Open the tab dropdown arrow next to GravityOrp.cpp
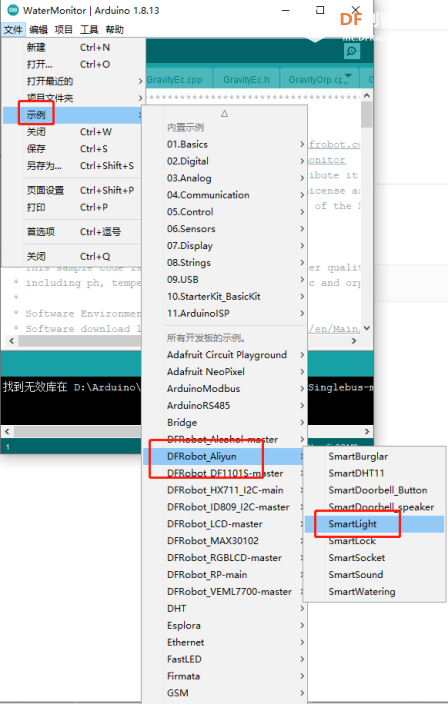This screenshot has height=705, width=448. (x=348, y=76)
